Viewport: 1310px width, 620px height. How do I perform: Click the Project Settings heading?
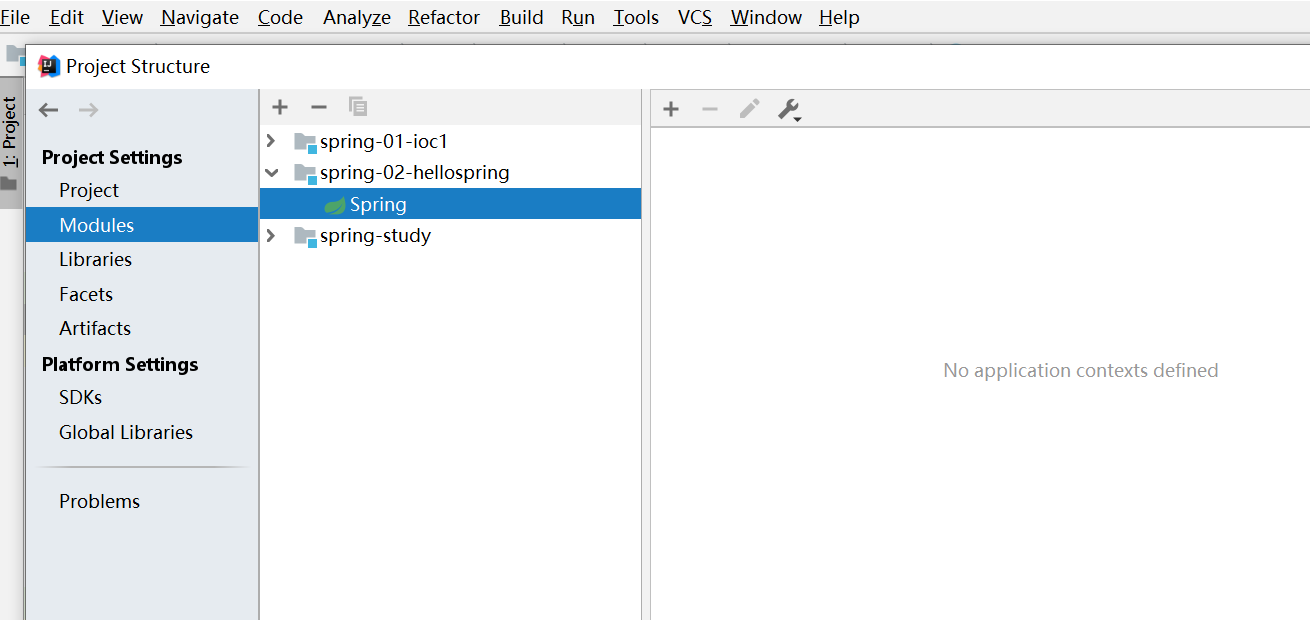(112, 157)
